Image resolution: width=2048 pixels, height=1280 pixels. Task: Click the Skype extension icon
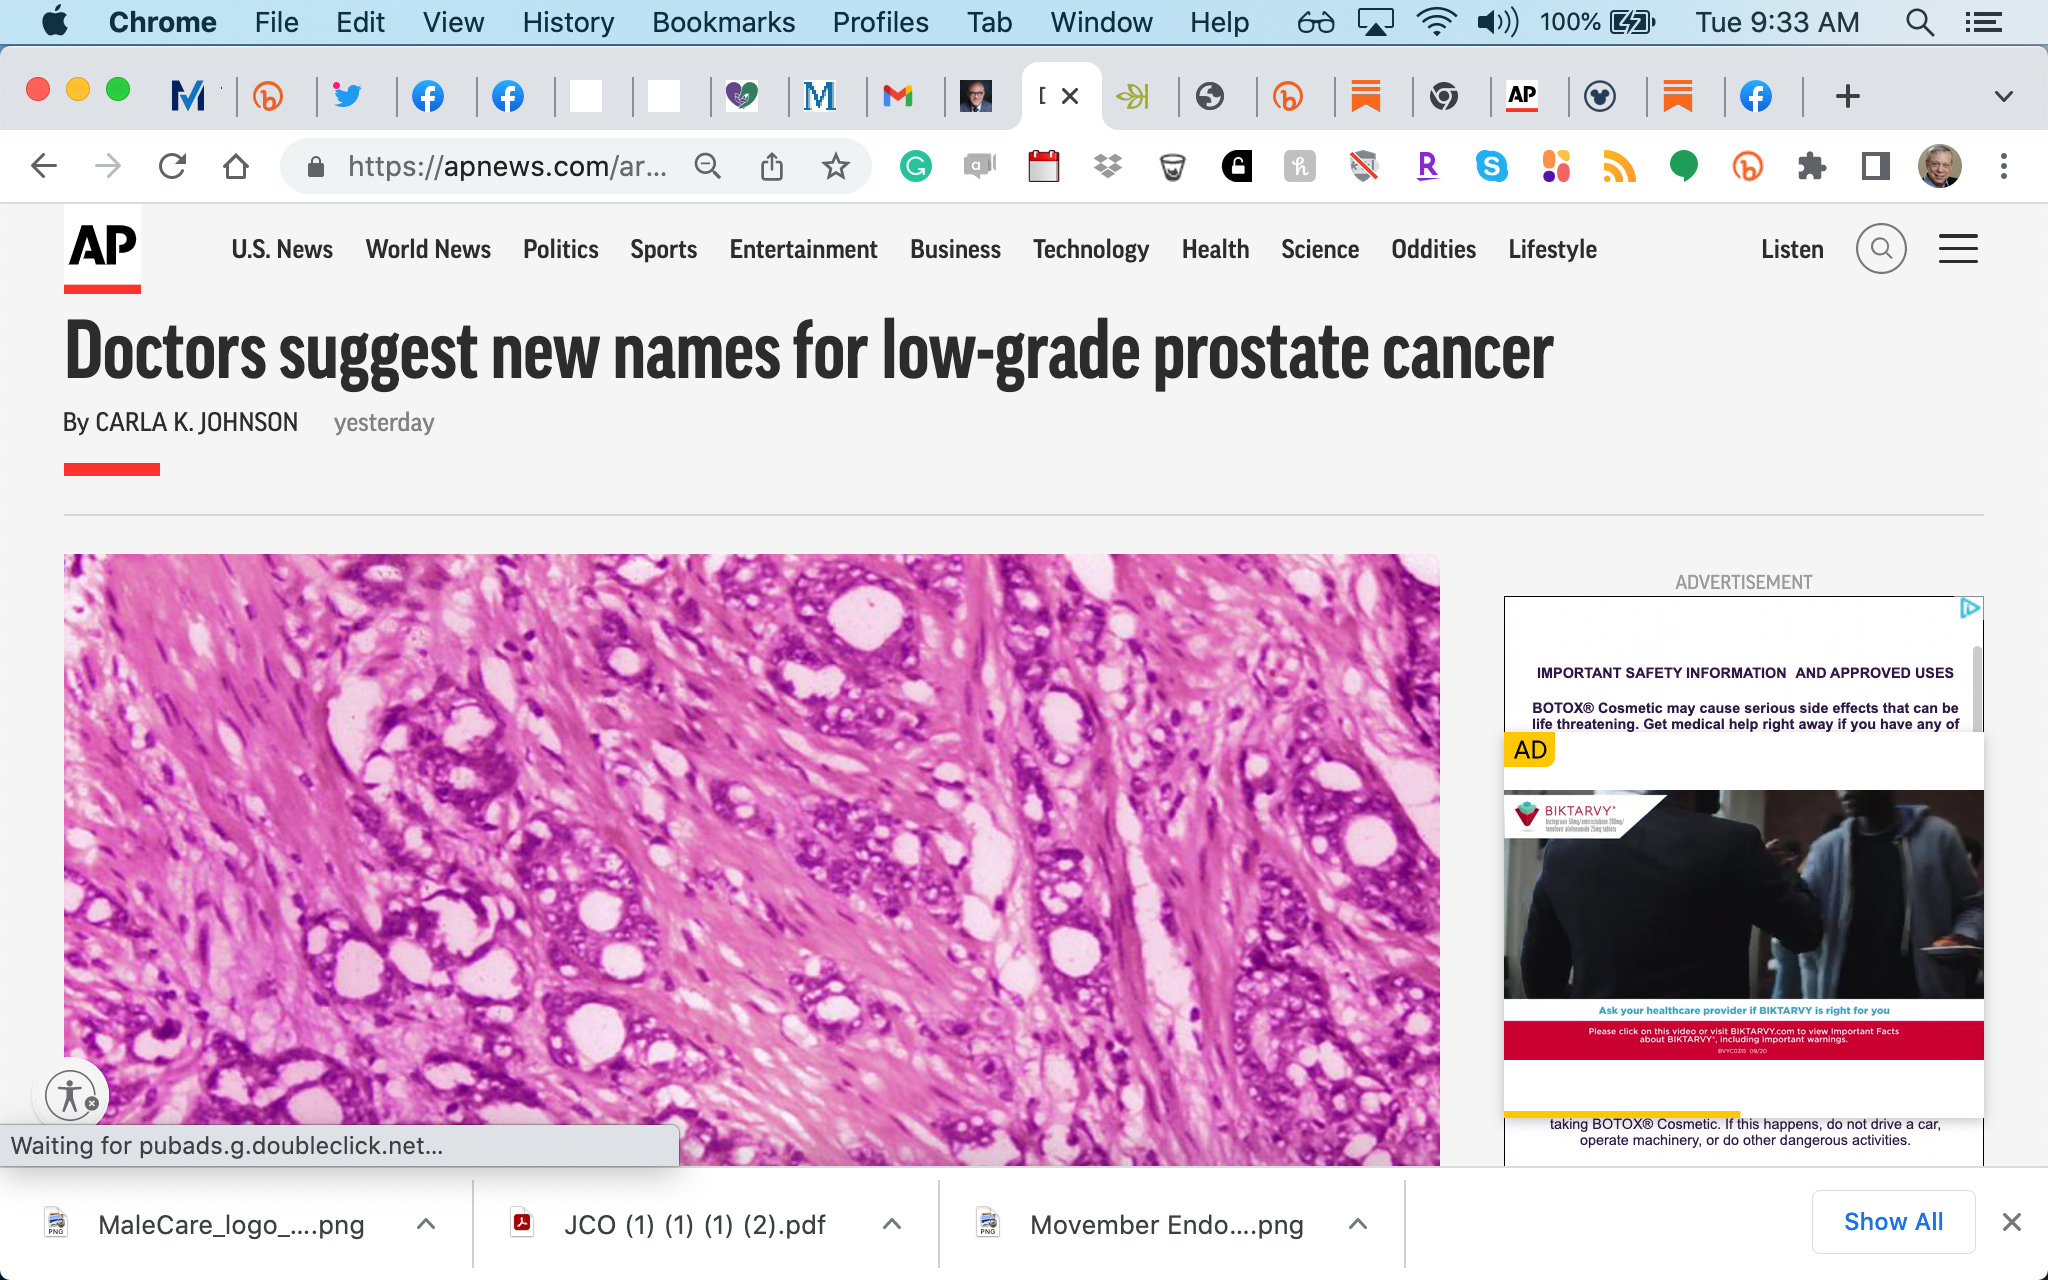tap(1491, 166)
